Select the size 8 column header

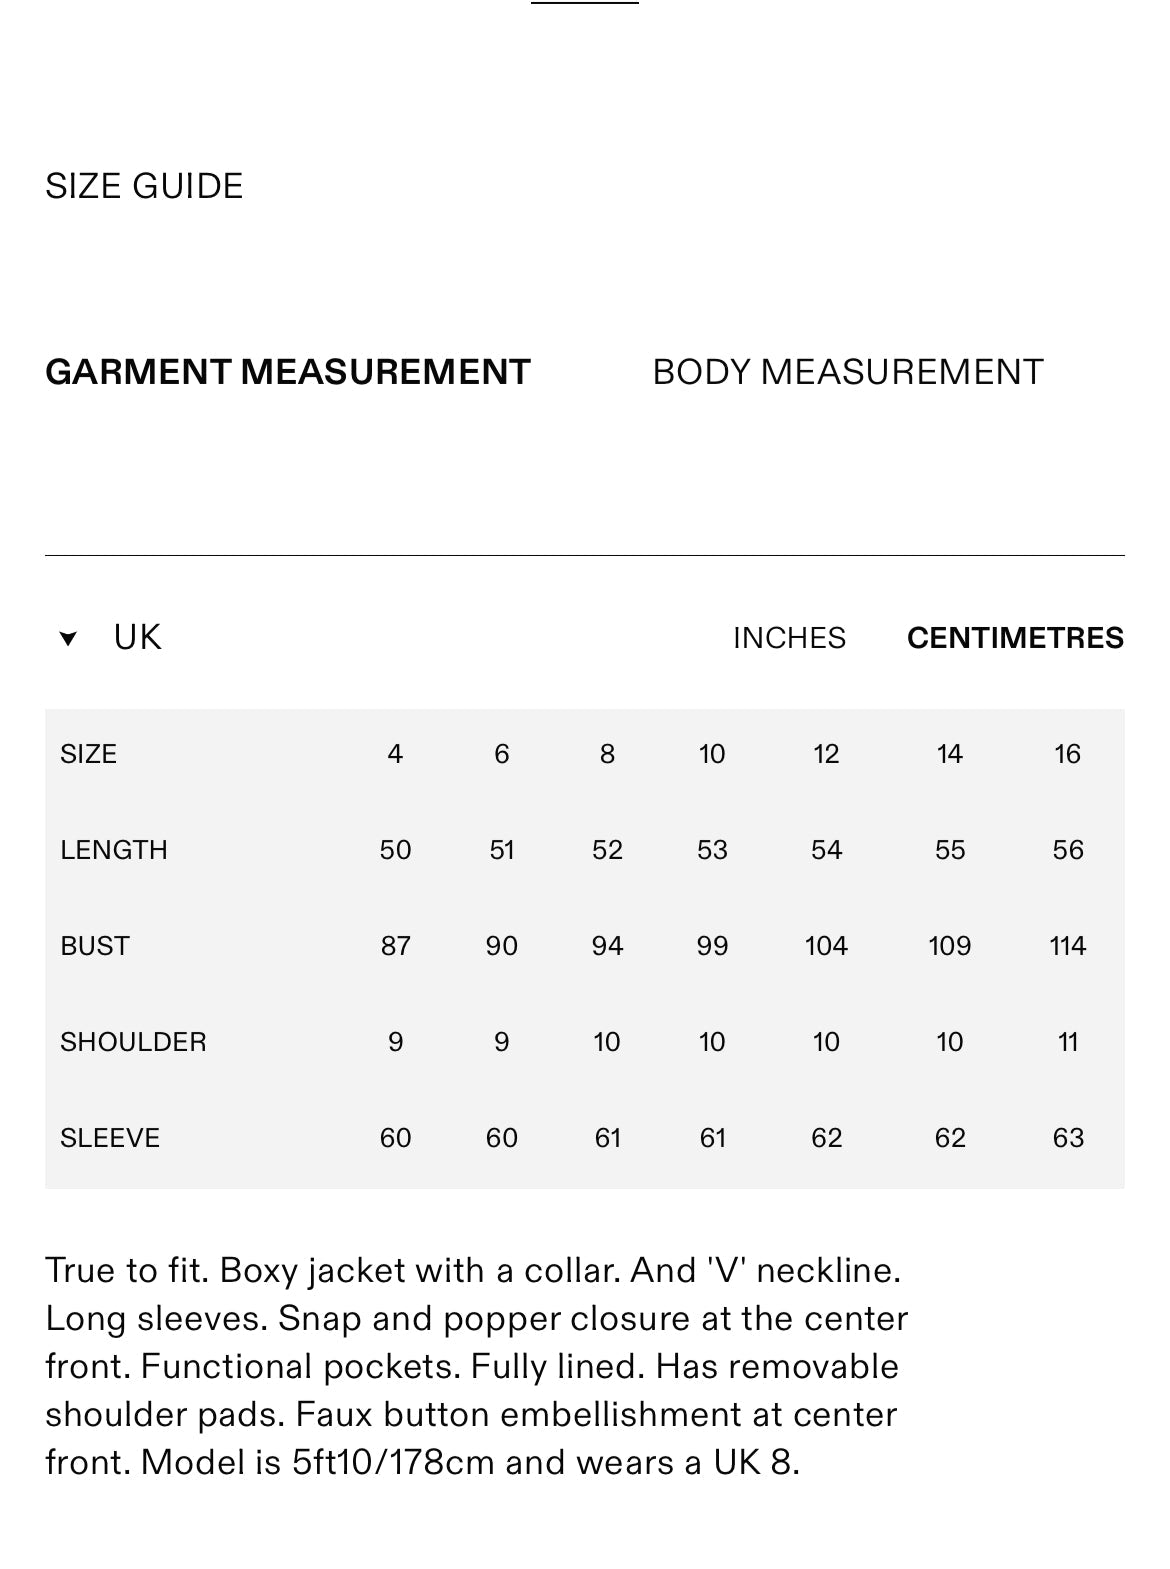[607, 754]
